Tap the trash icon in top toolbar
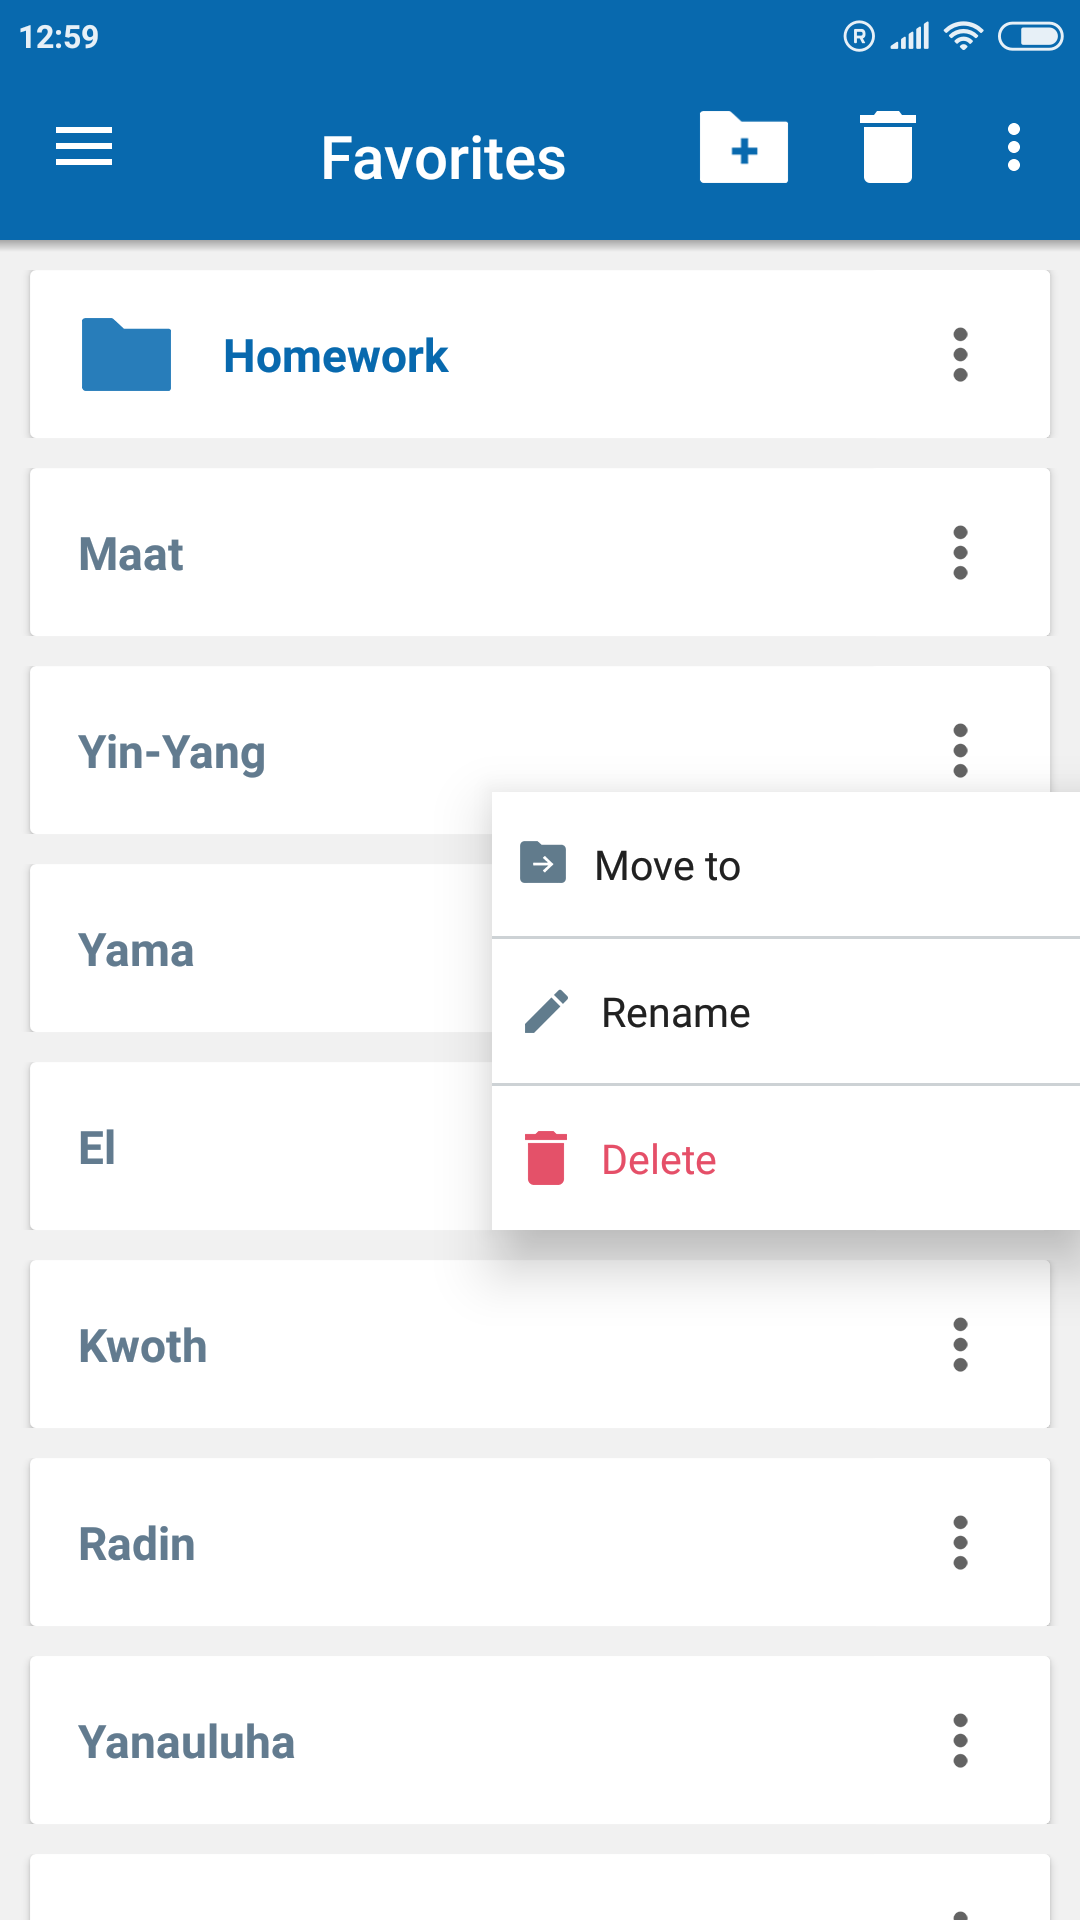Image resolution: width=1080 pixels, height=1920 pixels. tap(888, 147)
